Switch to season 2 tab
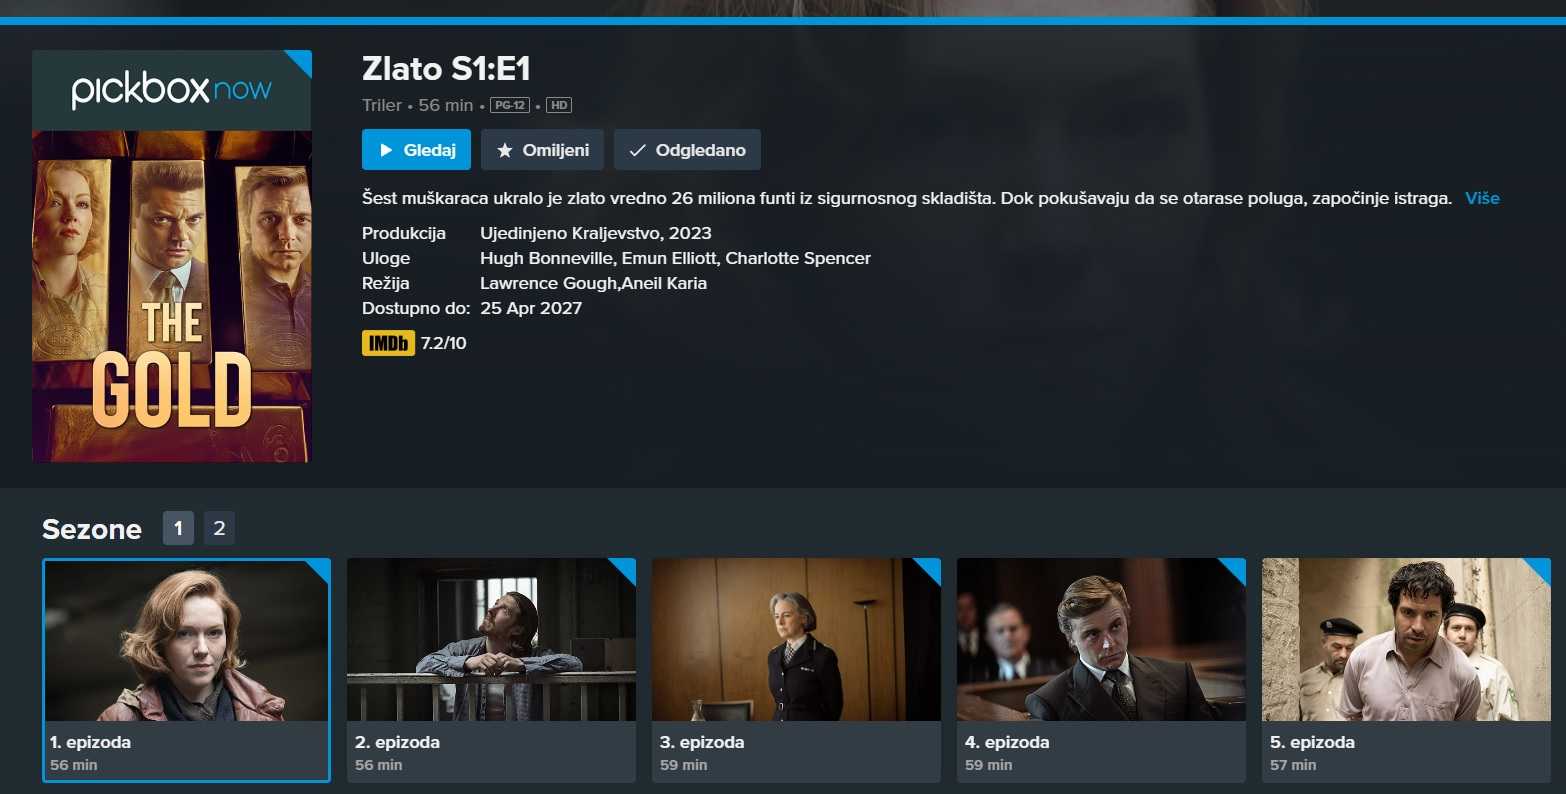The image size is (1566, 794). click(219, 528)
